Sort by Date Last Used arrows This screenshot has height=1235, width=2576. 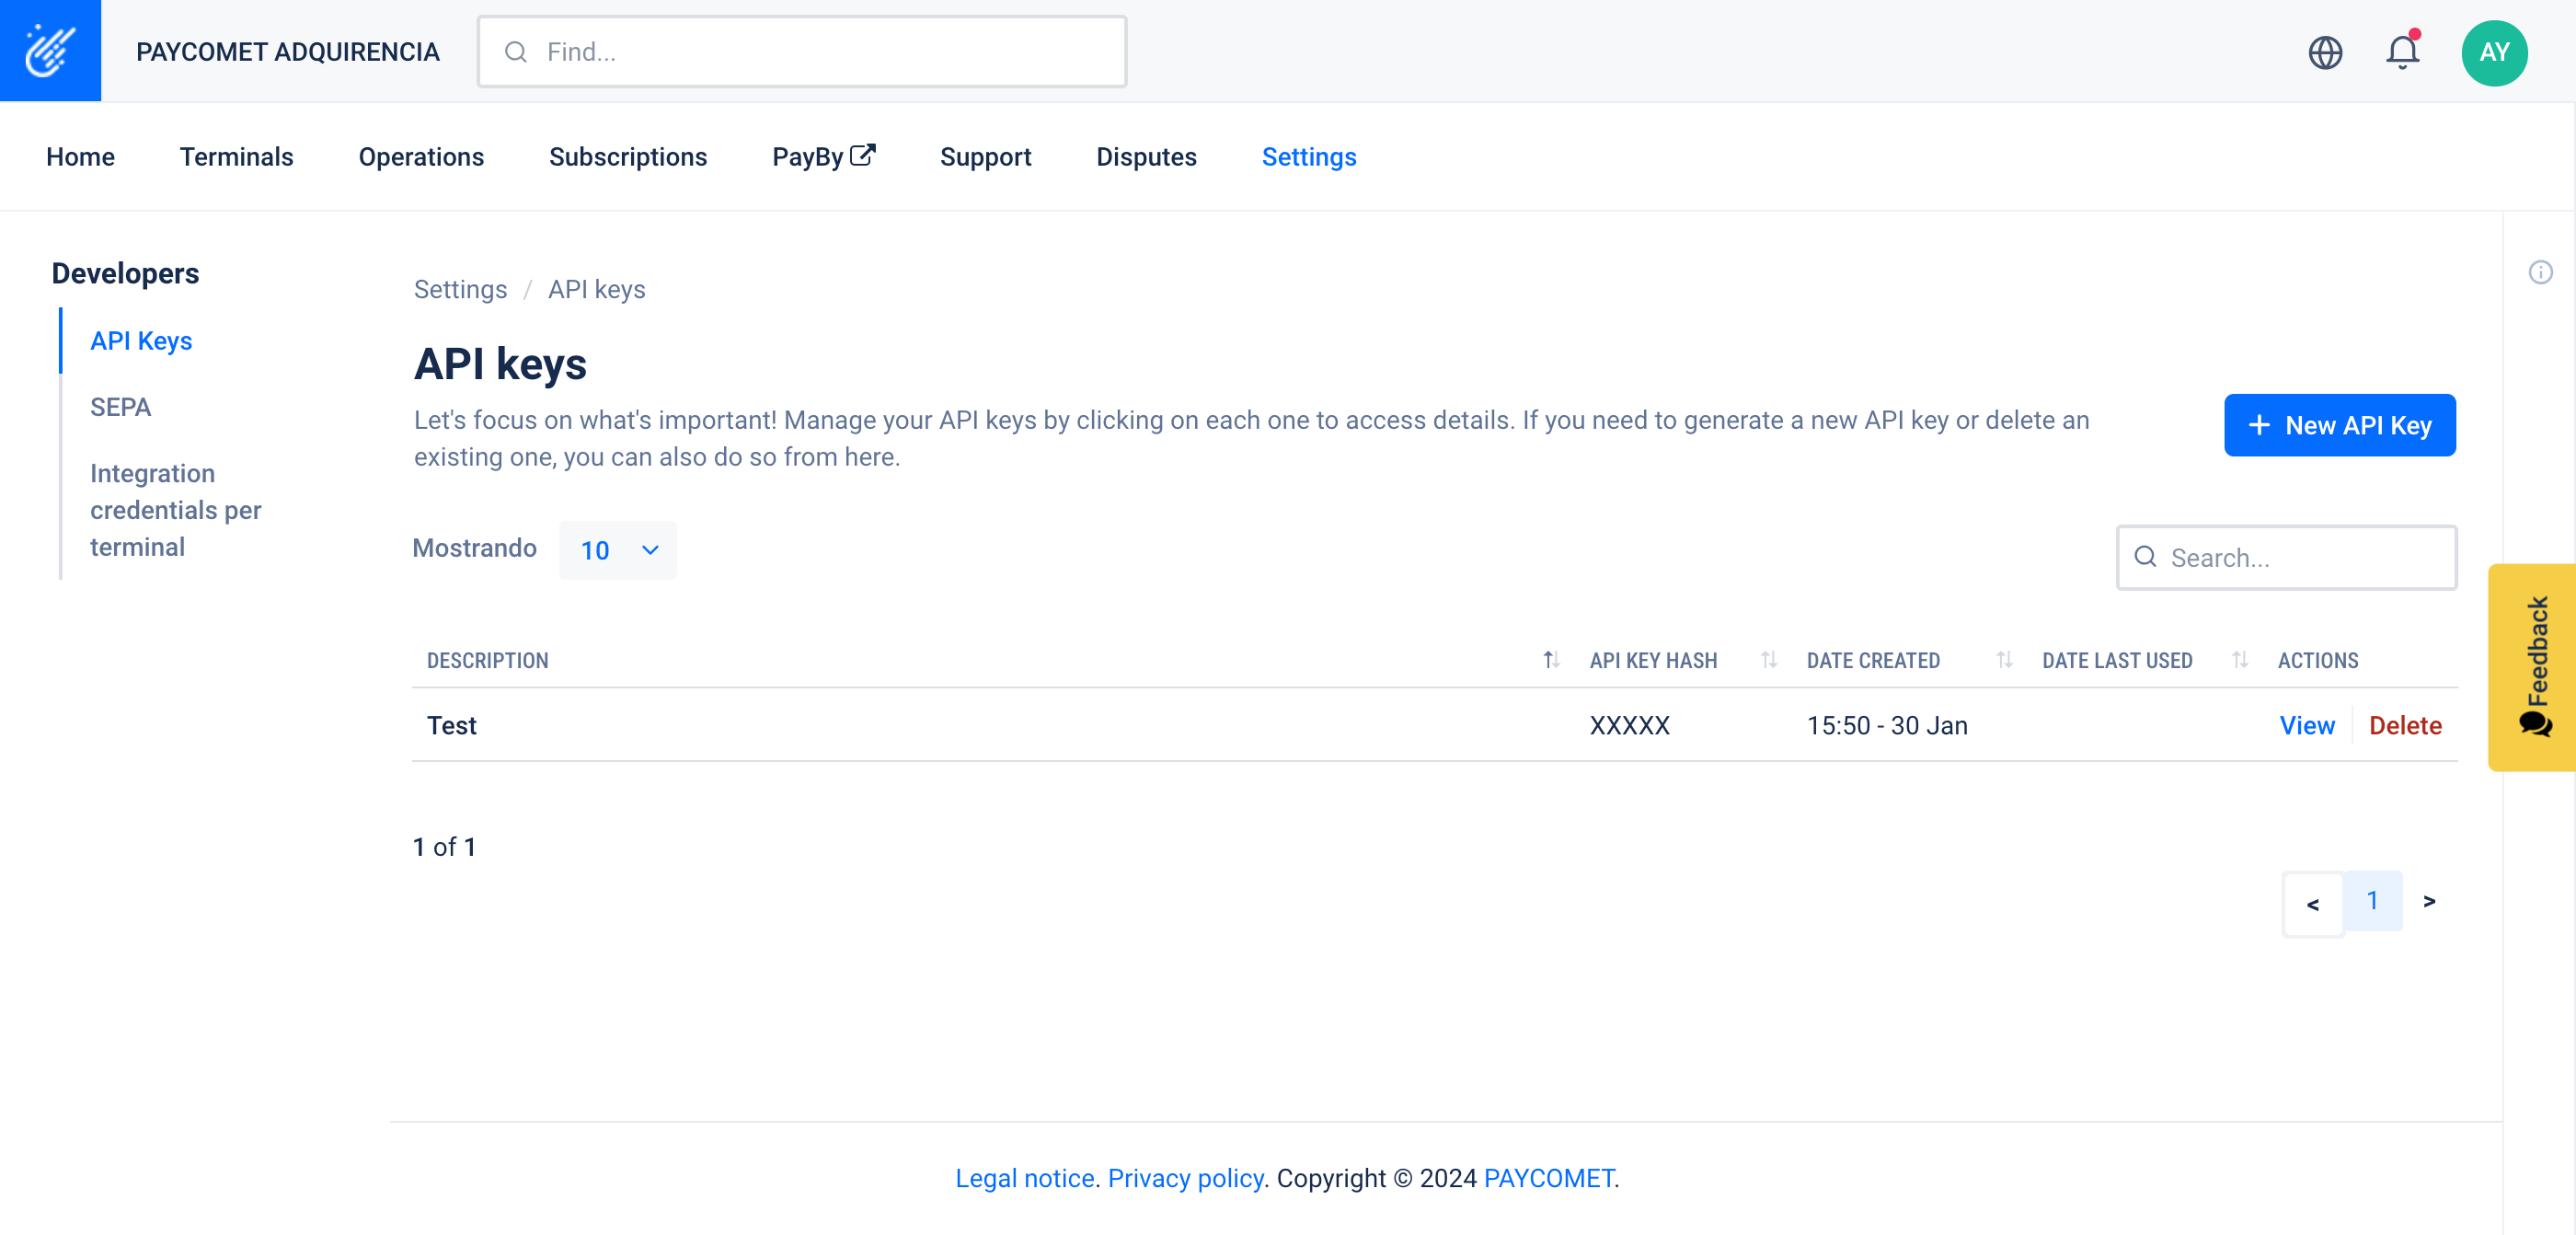[2240, 660]
